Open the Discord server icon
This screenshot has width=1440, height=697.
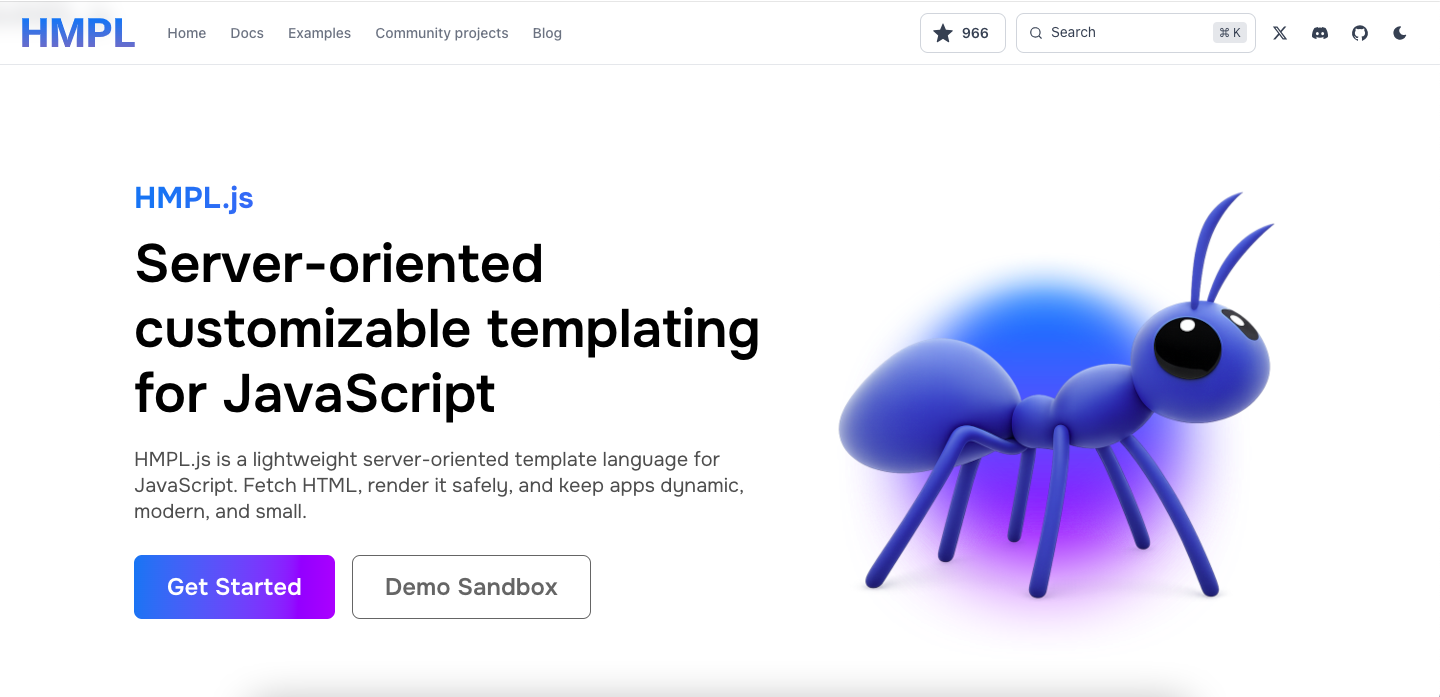1320,33
